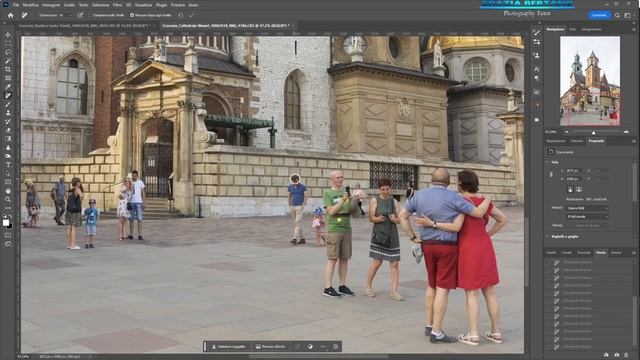The width and height of the screenshot is (640, 360).
Task: Select the Hand tool
Action: (x=8, y=191)
